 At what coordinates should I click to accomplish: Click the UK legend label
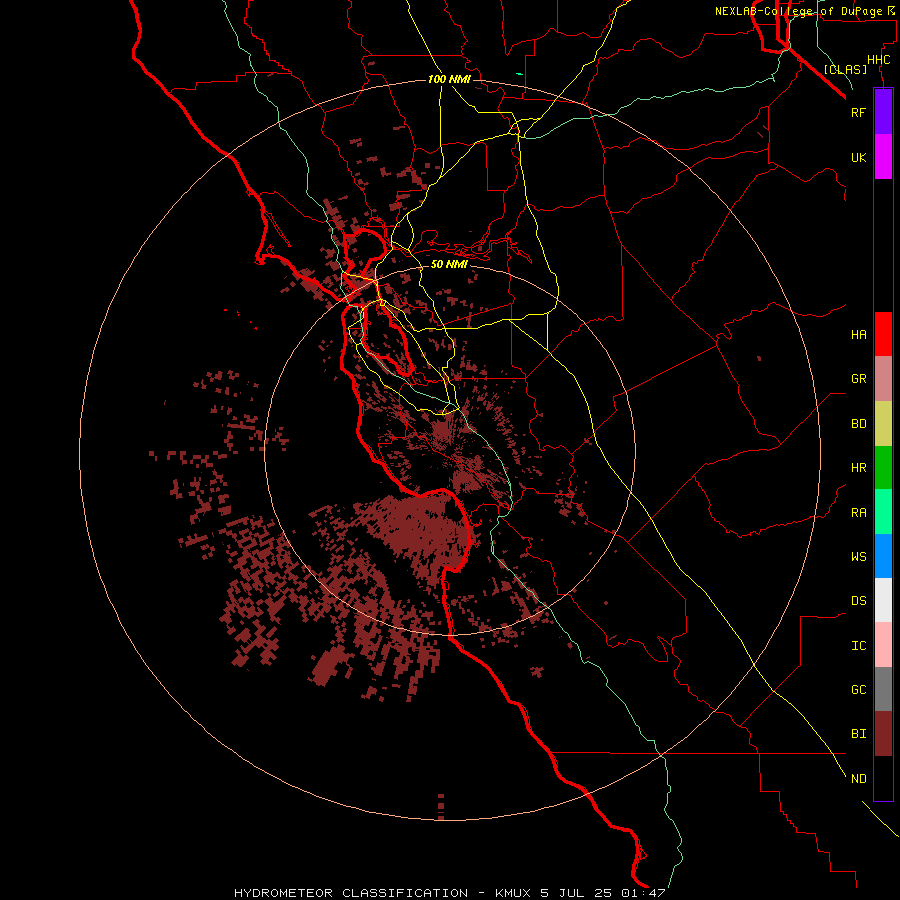pyautogui.click(x=858, y=158)
